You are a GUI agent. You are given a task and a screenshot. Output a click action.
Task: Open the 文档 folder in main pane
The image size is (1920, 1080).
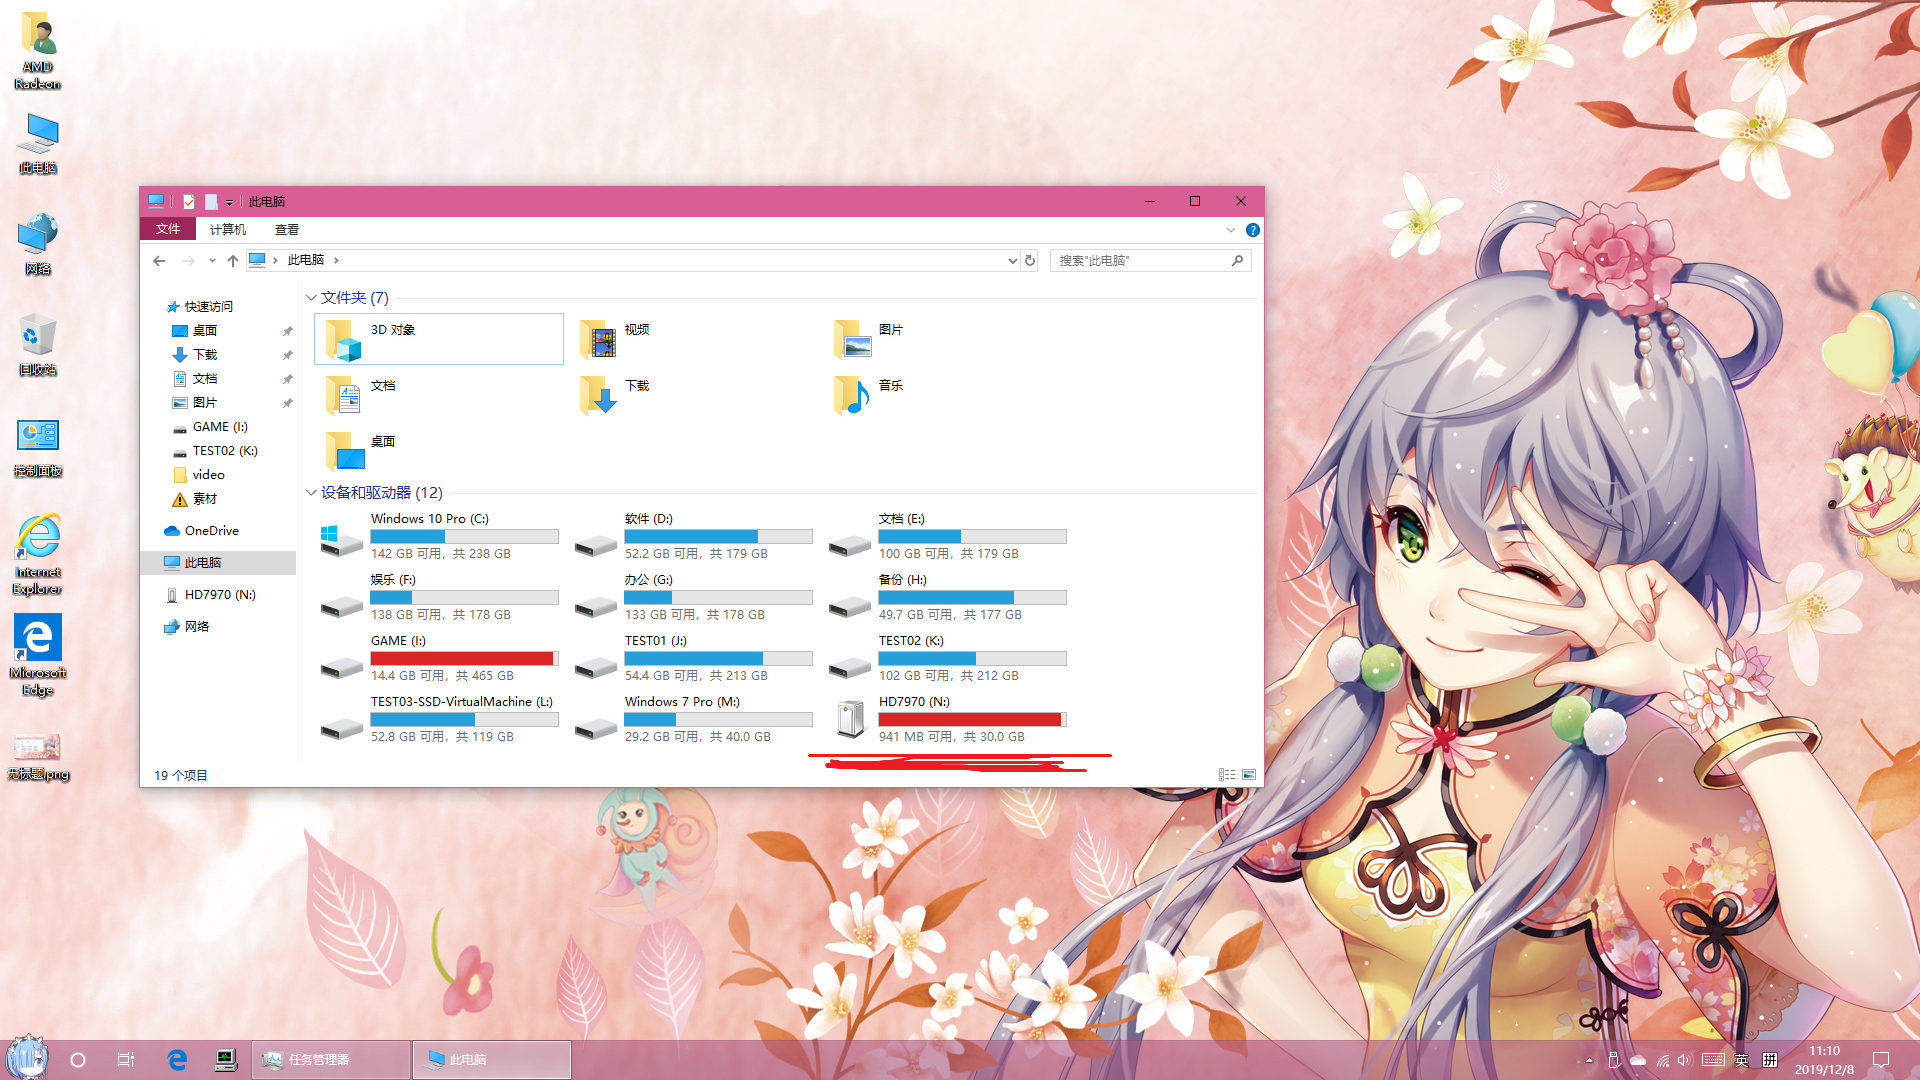[438, 395]
